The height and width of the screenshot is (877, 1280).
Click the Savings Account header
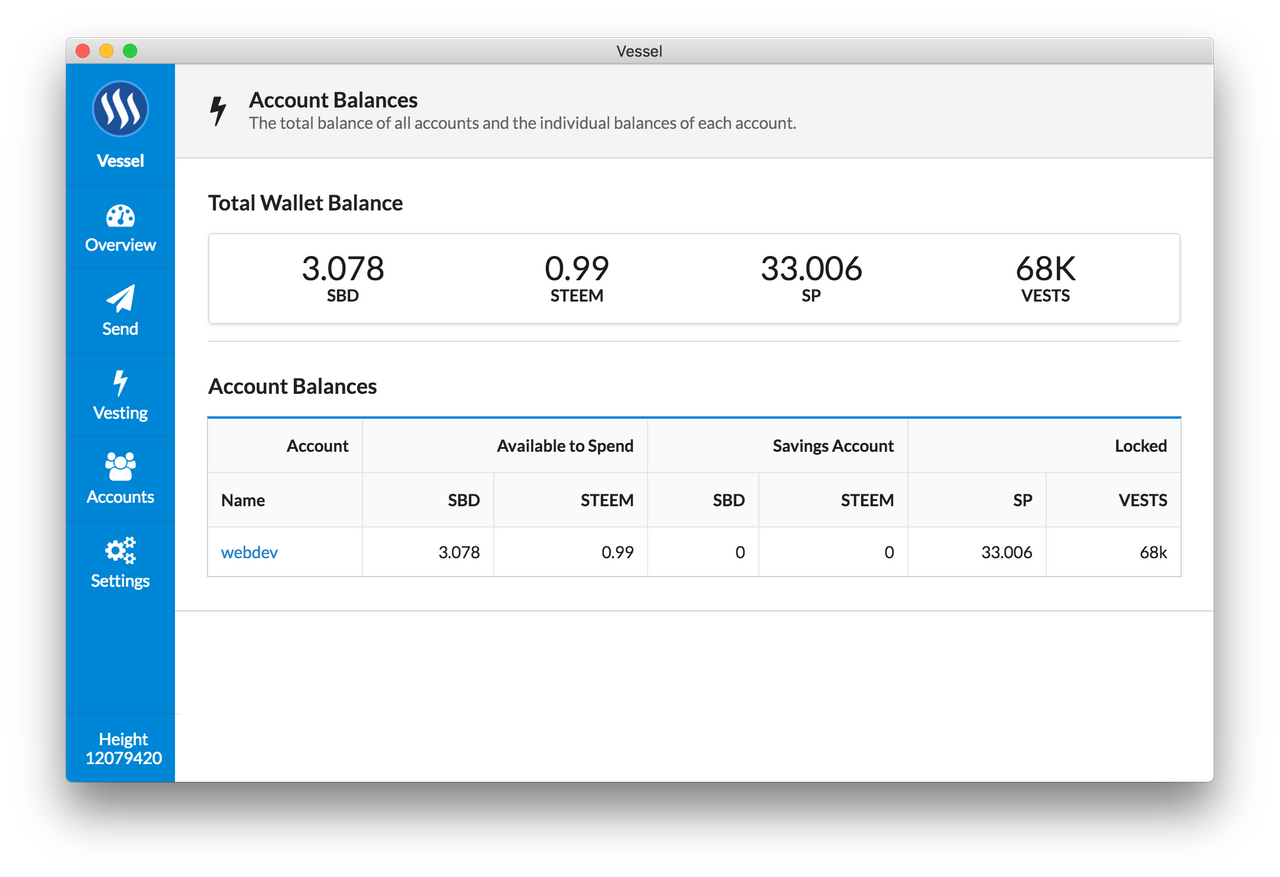[x=778, y=446]
